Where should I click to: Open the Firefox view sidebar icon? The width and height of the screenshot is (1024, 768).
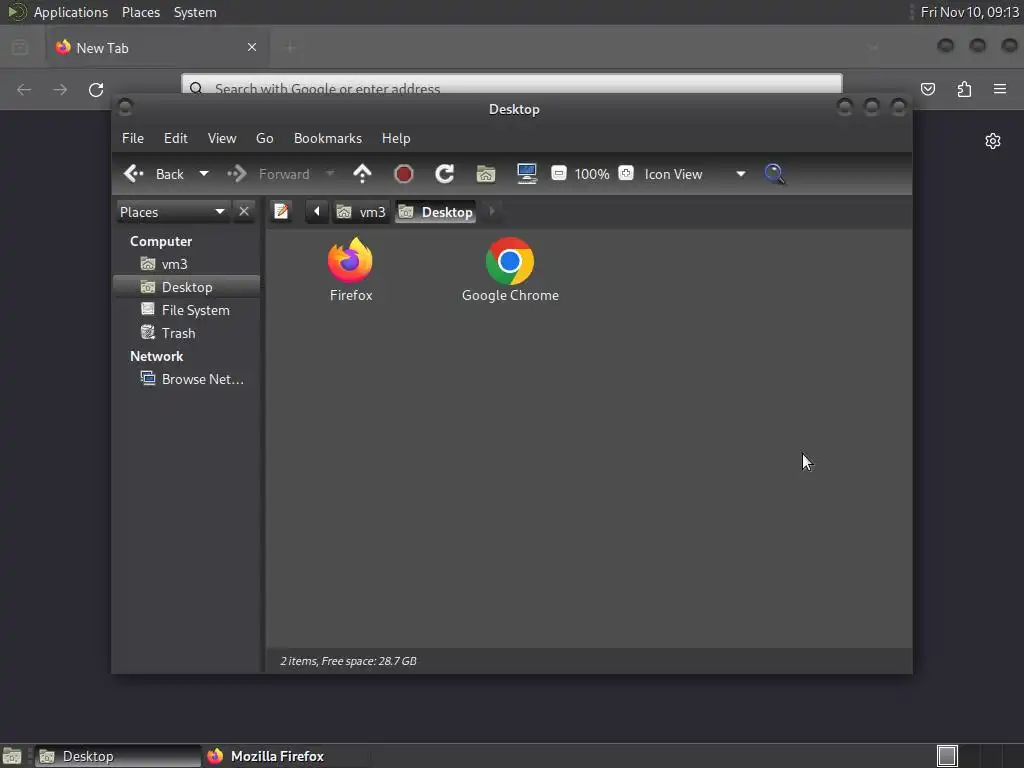20,48
